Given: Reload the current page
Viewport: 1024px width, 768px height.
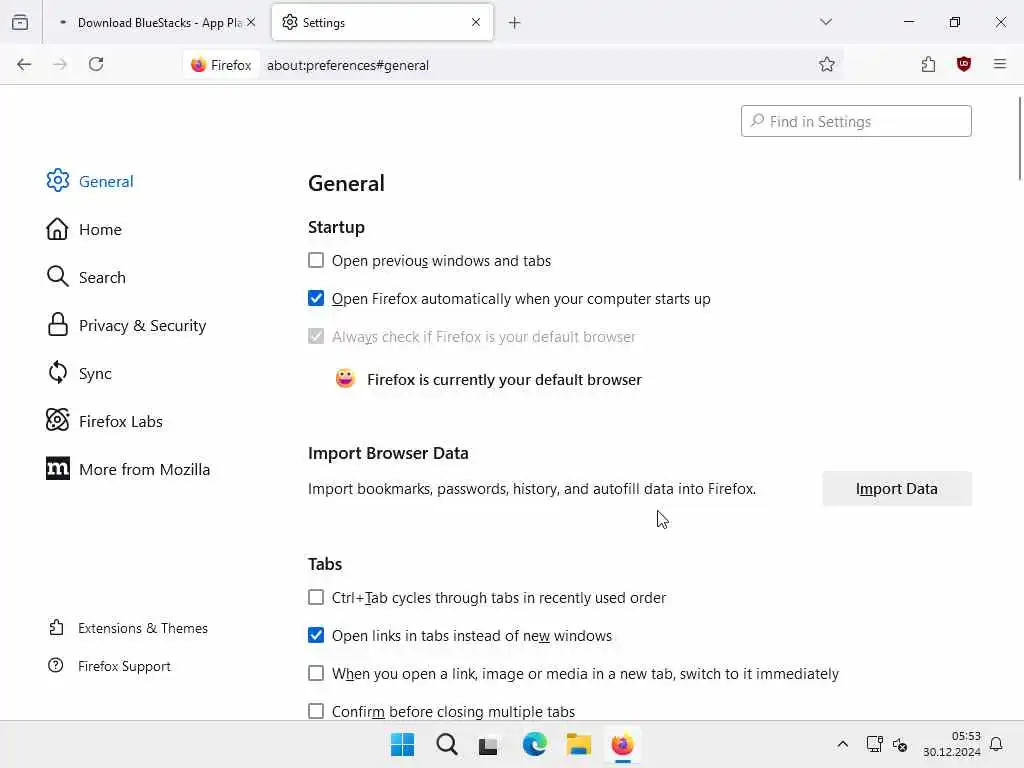Looking at the screenshot, I should click(96, 64).
